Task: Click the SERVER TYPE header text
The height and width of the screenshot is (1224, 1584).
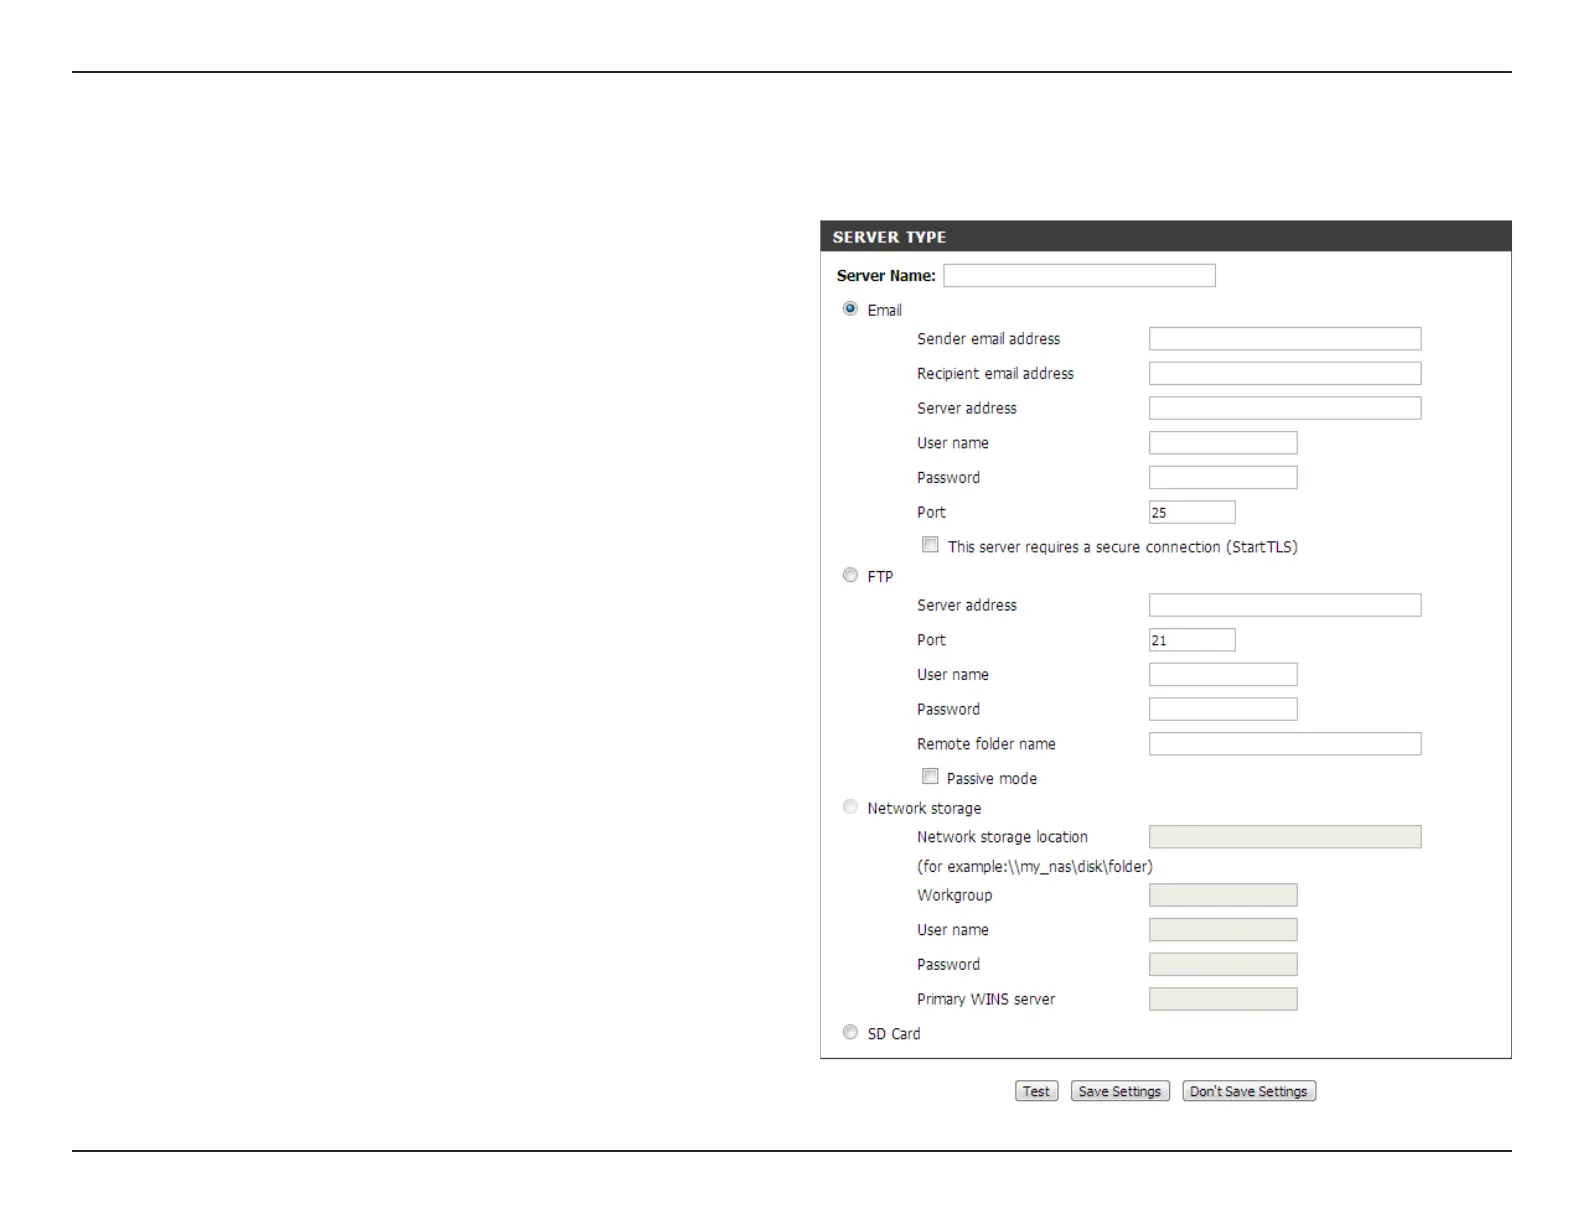Action: (889, 237)
